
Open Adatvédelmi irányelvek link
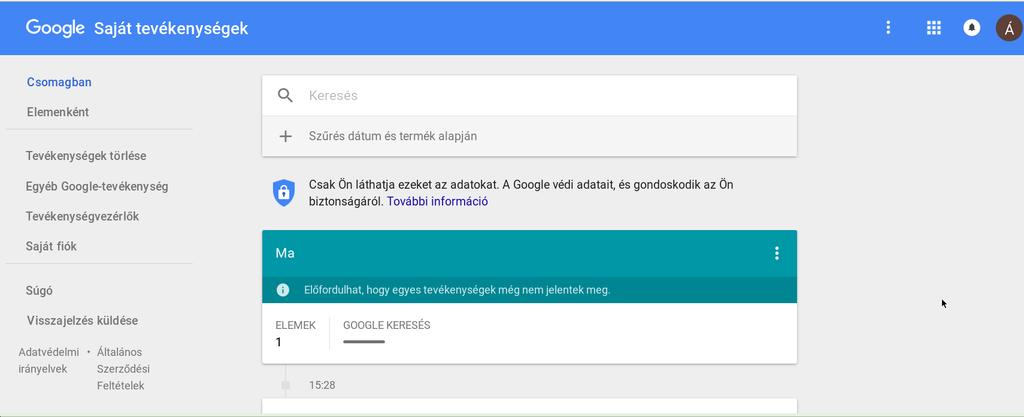tap(48, 360)
